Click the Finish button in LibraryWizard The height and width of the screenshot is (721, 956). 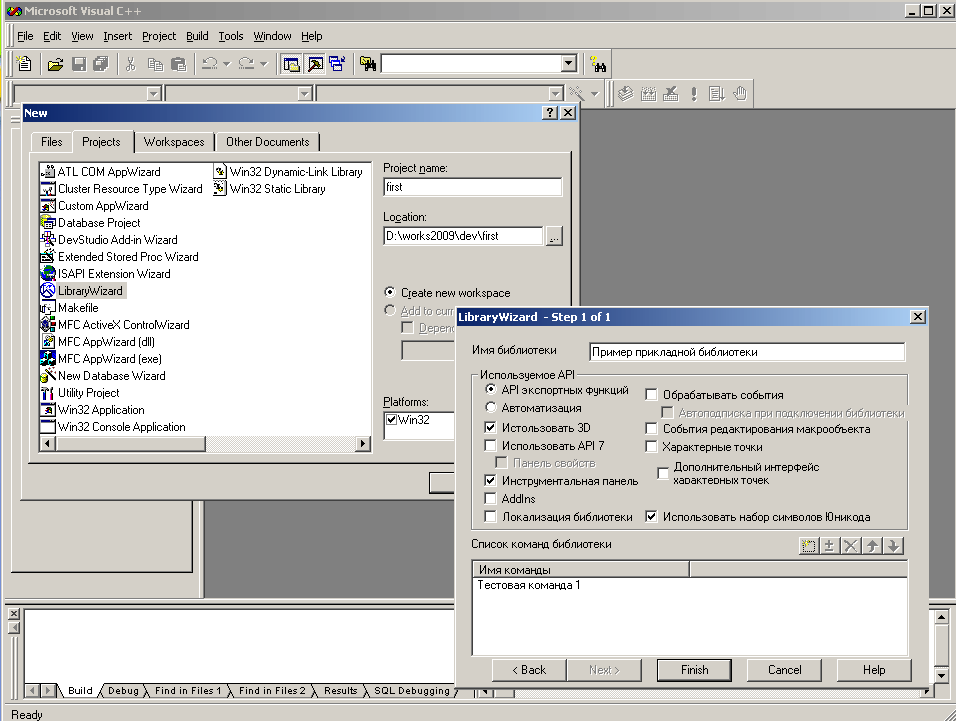pos(694,670)
